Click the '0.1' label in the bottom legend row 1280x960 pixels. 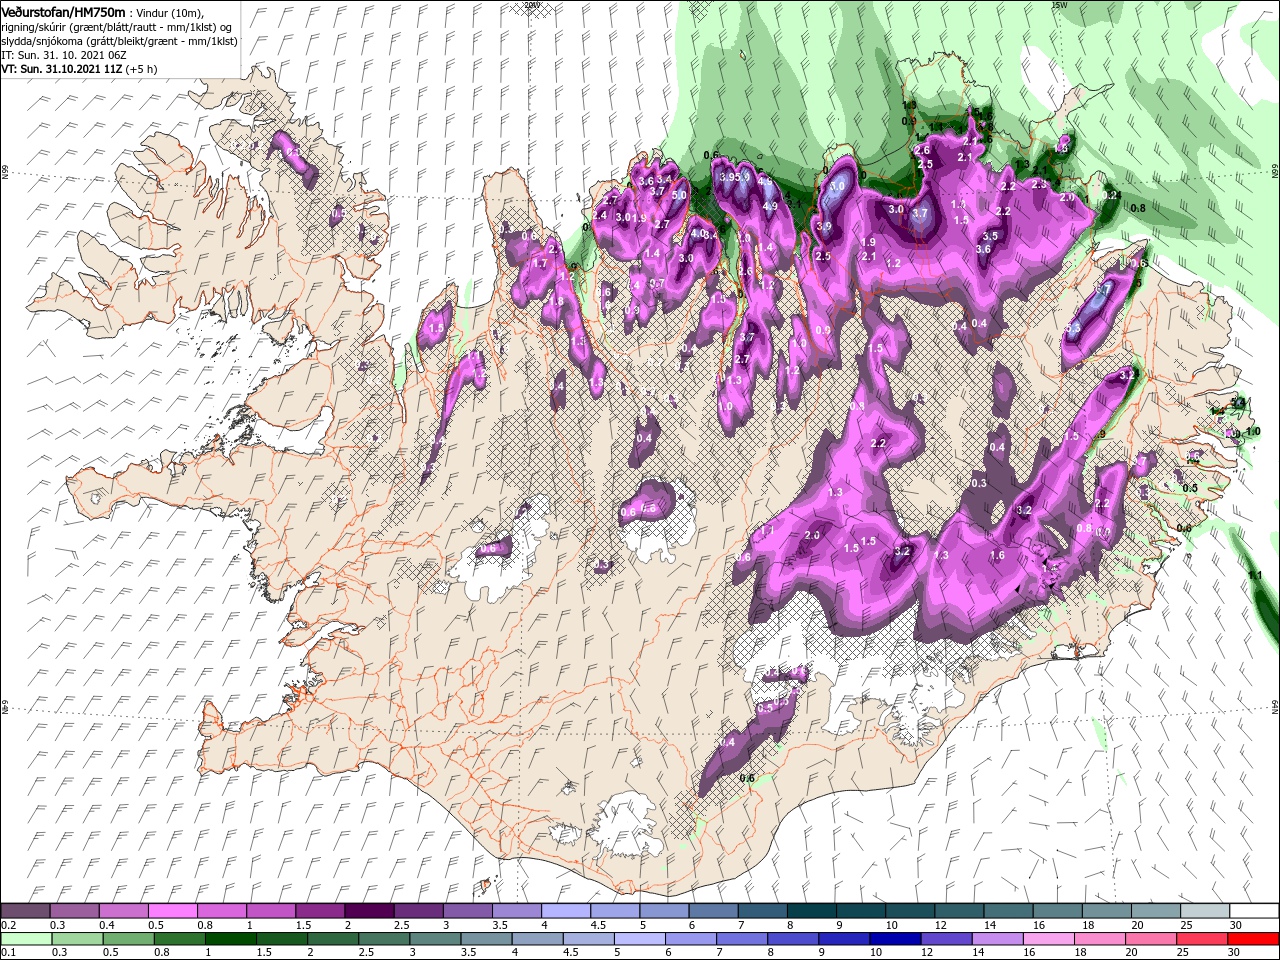tap(8, 952)
